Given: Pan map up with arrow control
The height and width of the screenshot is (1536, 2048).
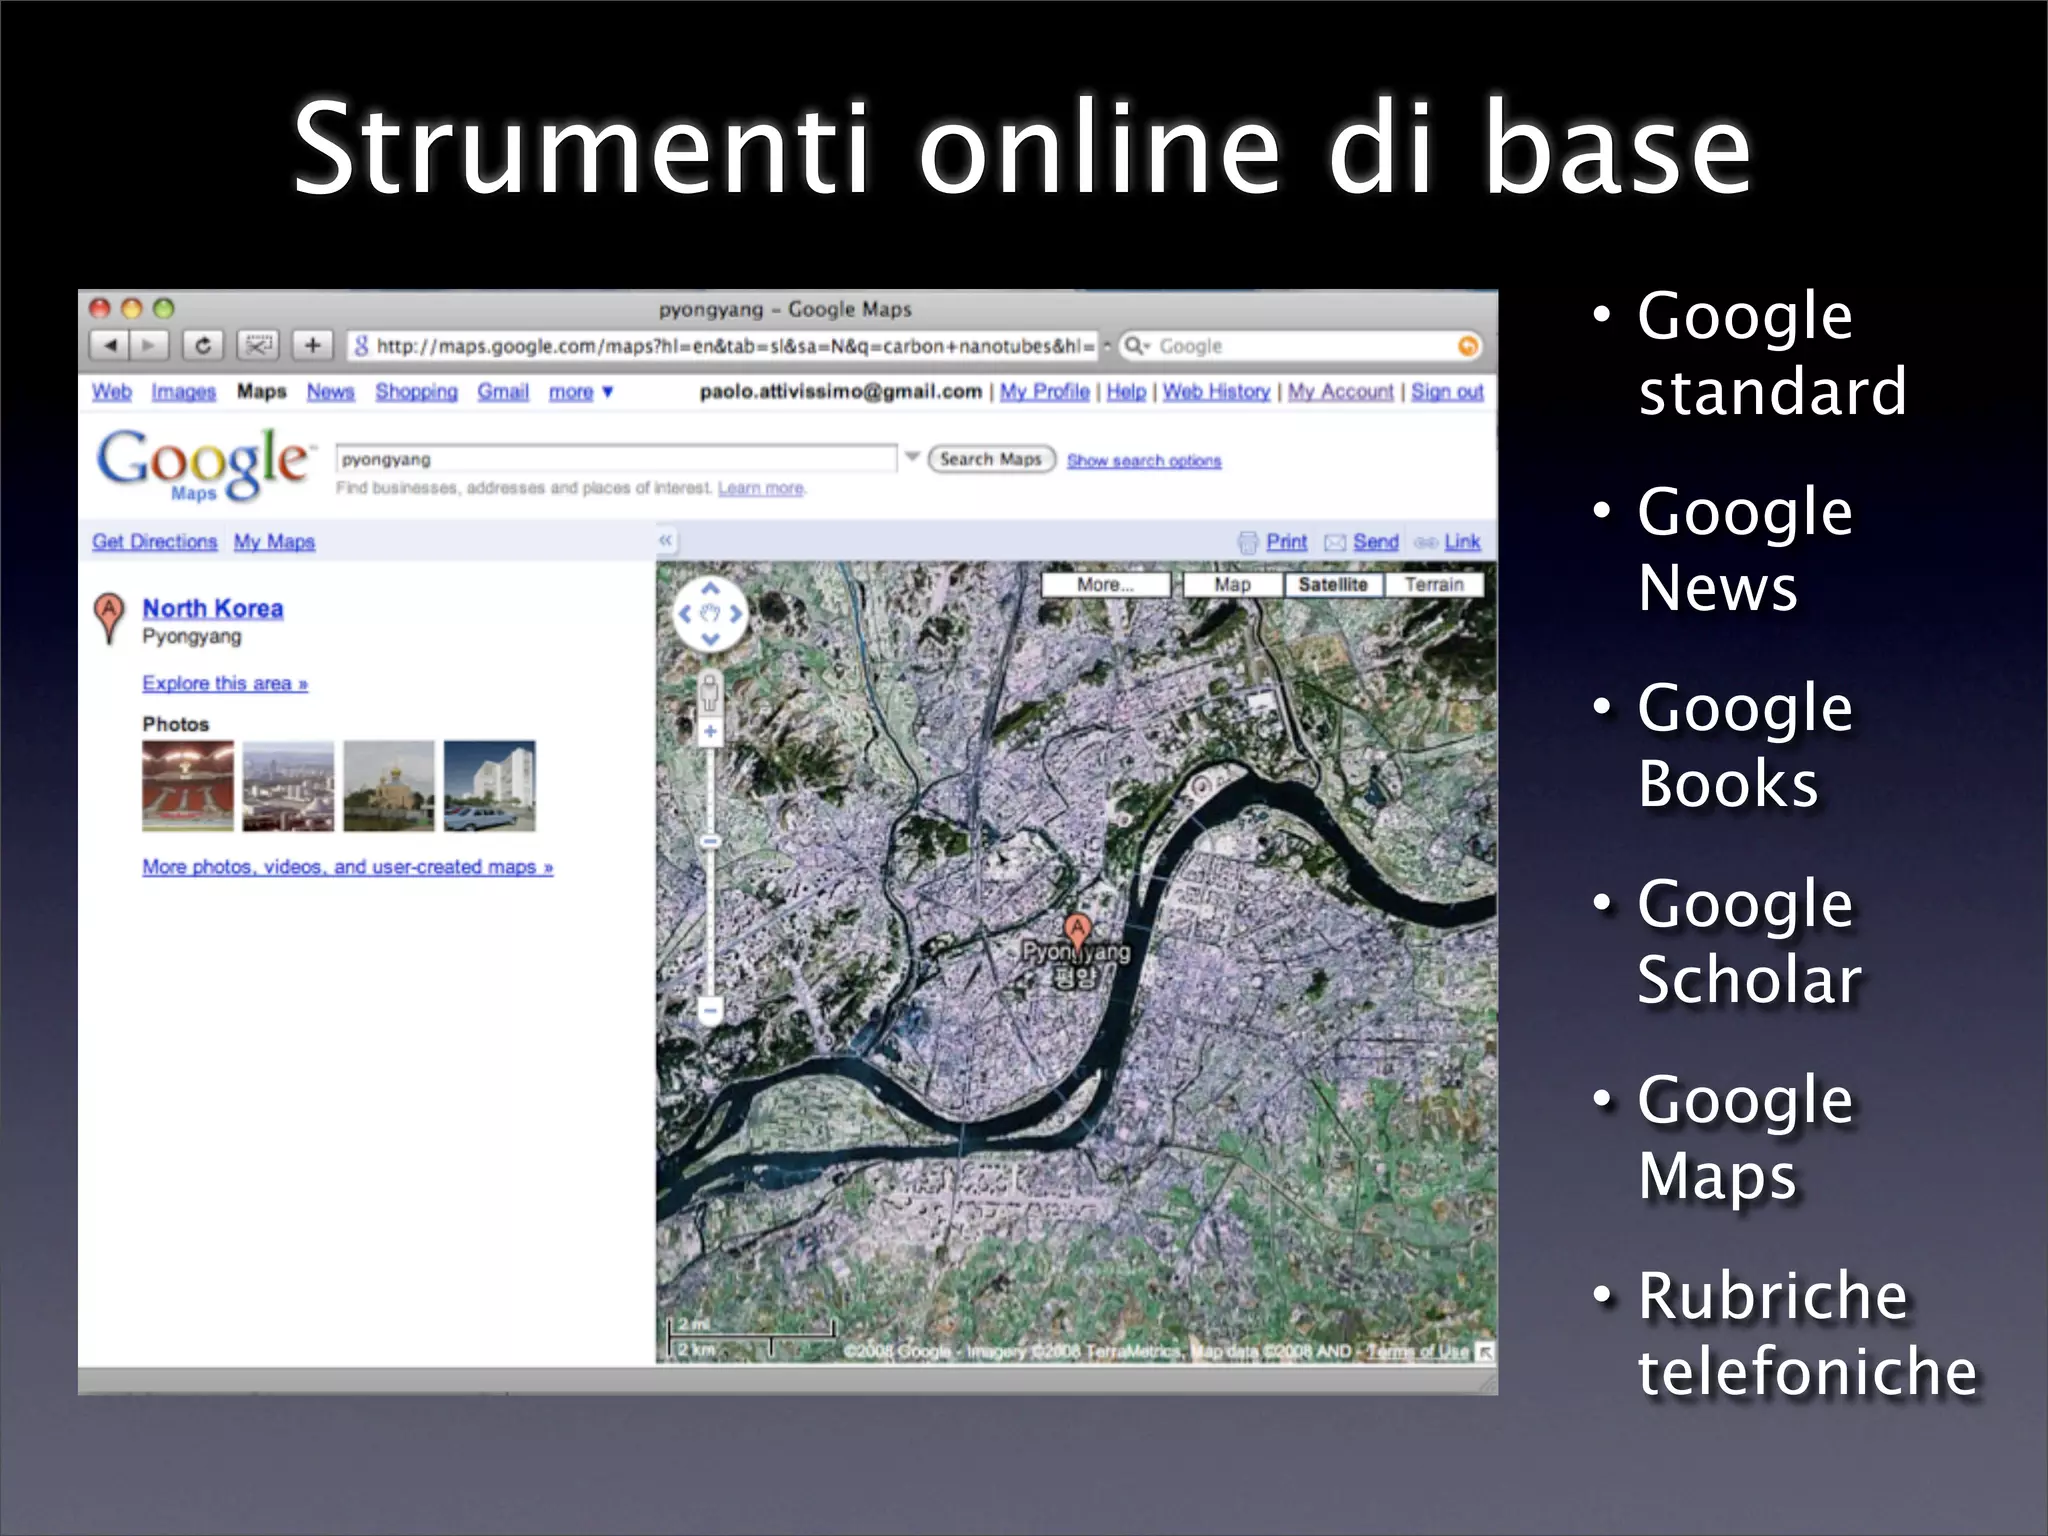Looking at the screenshot, I should click(710, 589).
